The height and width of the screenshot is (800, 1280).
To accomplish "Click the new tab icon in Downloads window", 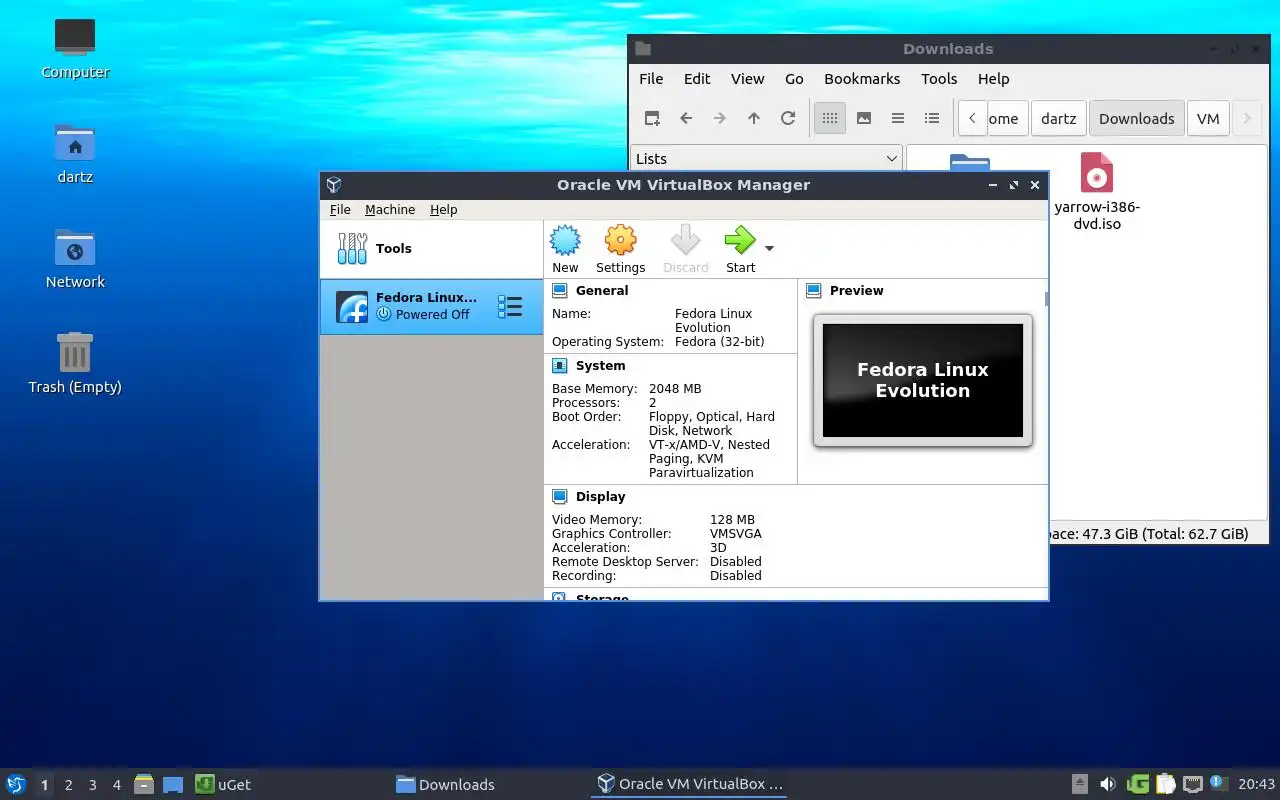I will [x=652, y=118].
